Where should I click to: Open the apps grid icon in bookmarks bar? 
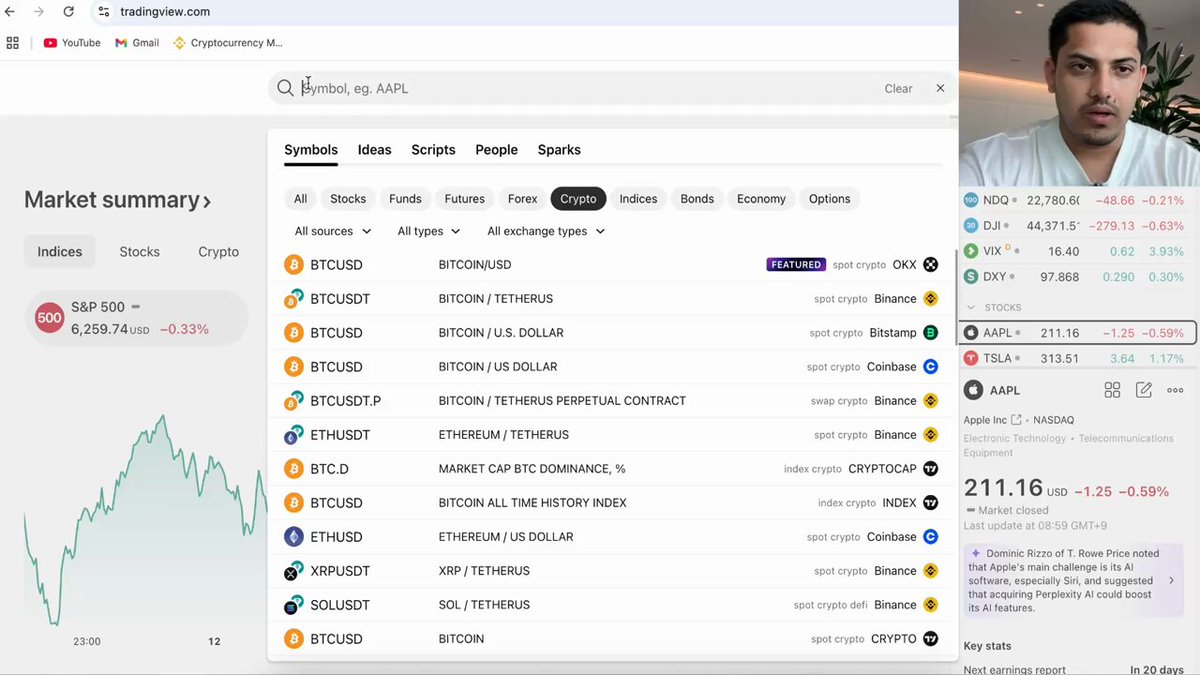click(x=13, y=43)
